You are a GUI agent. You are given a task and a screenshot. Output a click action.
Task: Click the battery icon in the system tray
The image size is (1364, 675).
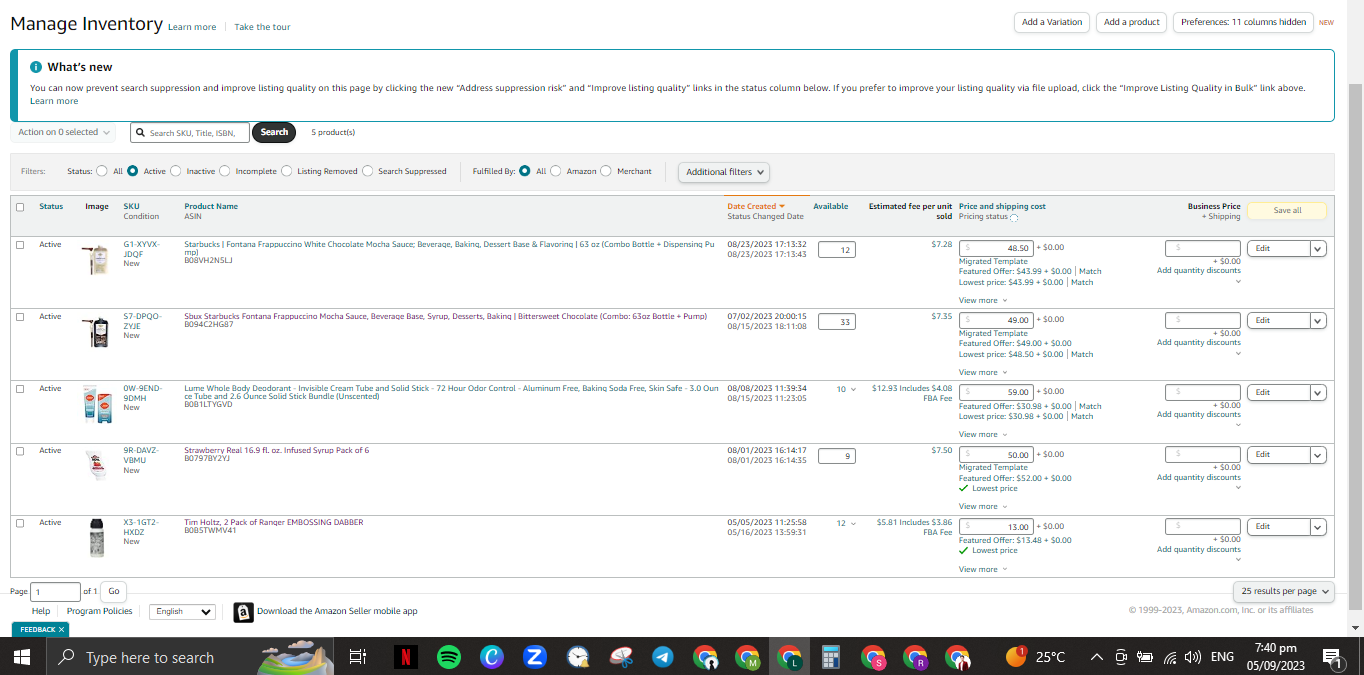[x=1145, y=657]
